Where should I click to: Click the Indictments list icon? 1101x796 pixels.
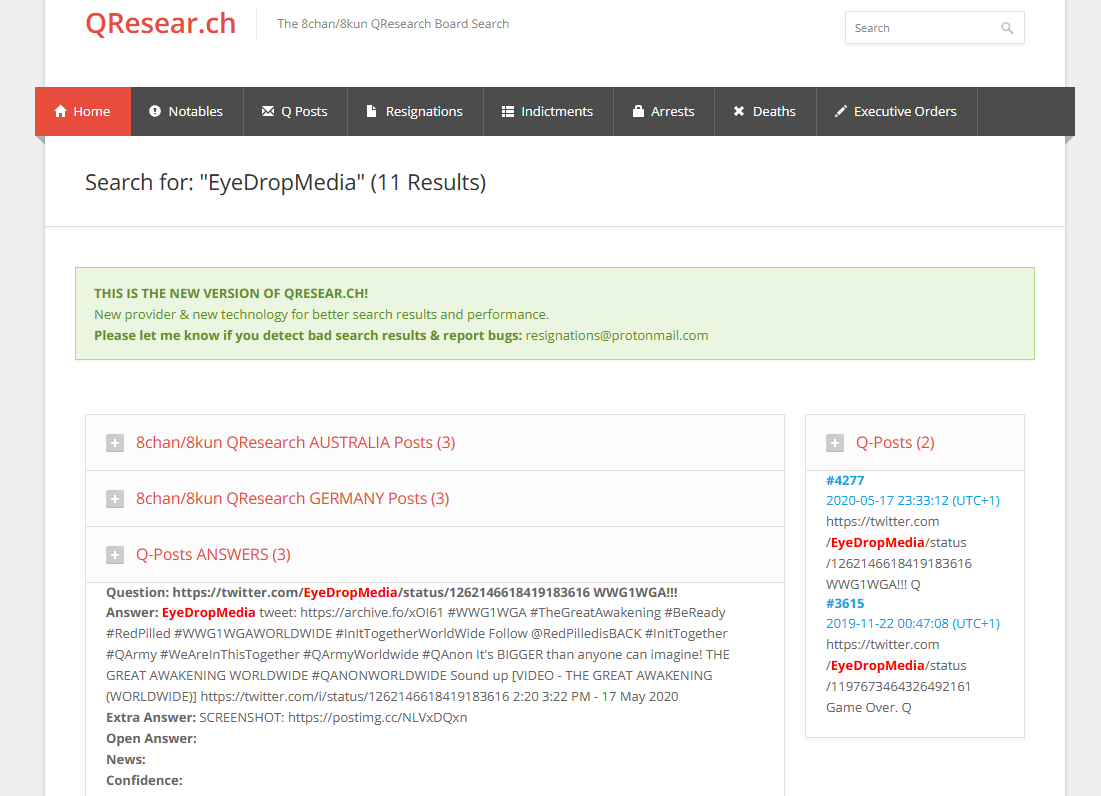[x=508, y=112]
